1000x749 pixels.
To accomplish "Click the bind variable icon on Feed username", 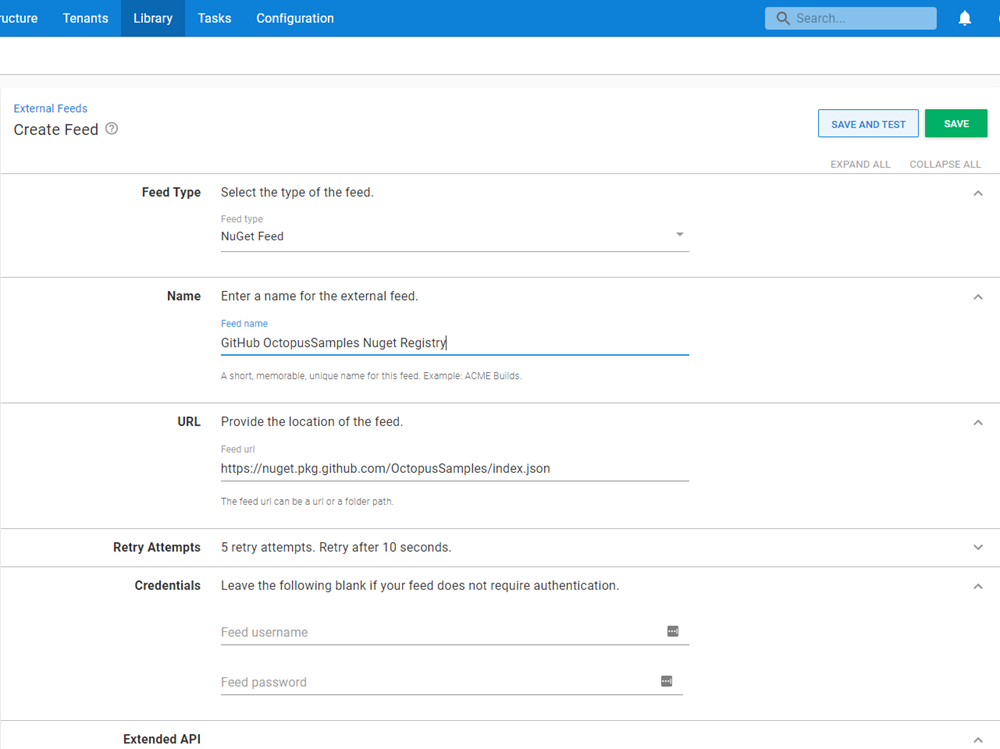I will (x=673, y=631).
